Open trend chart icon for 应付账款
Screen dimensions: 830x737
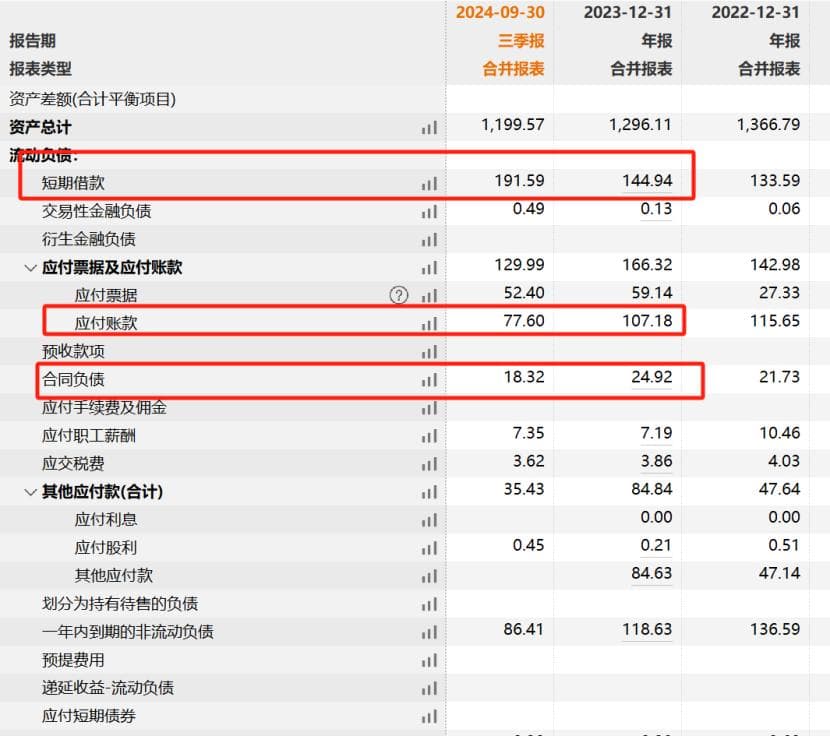[429, 324]
